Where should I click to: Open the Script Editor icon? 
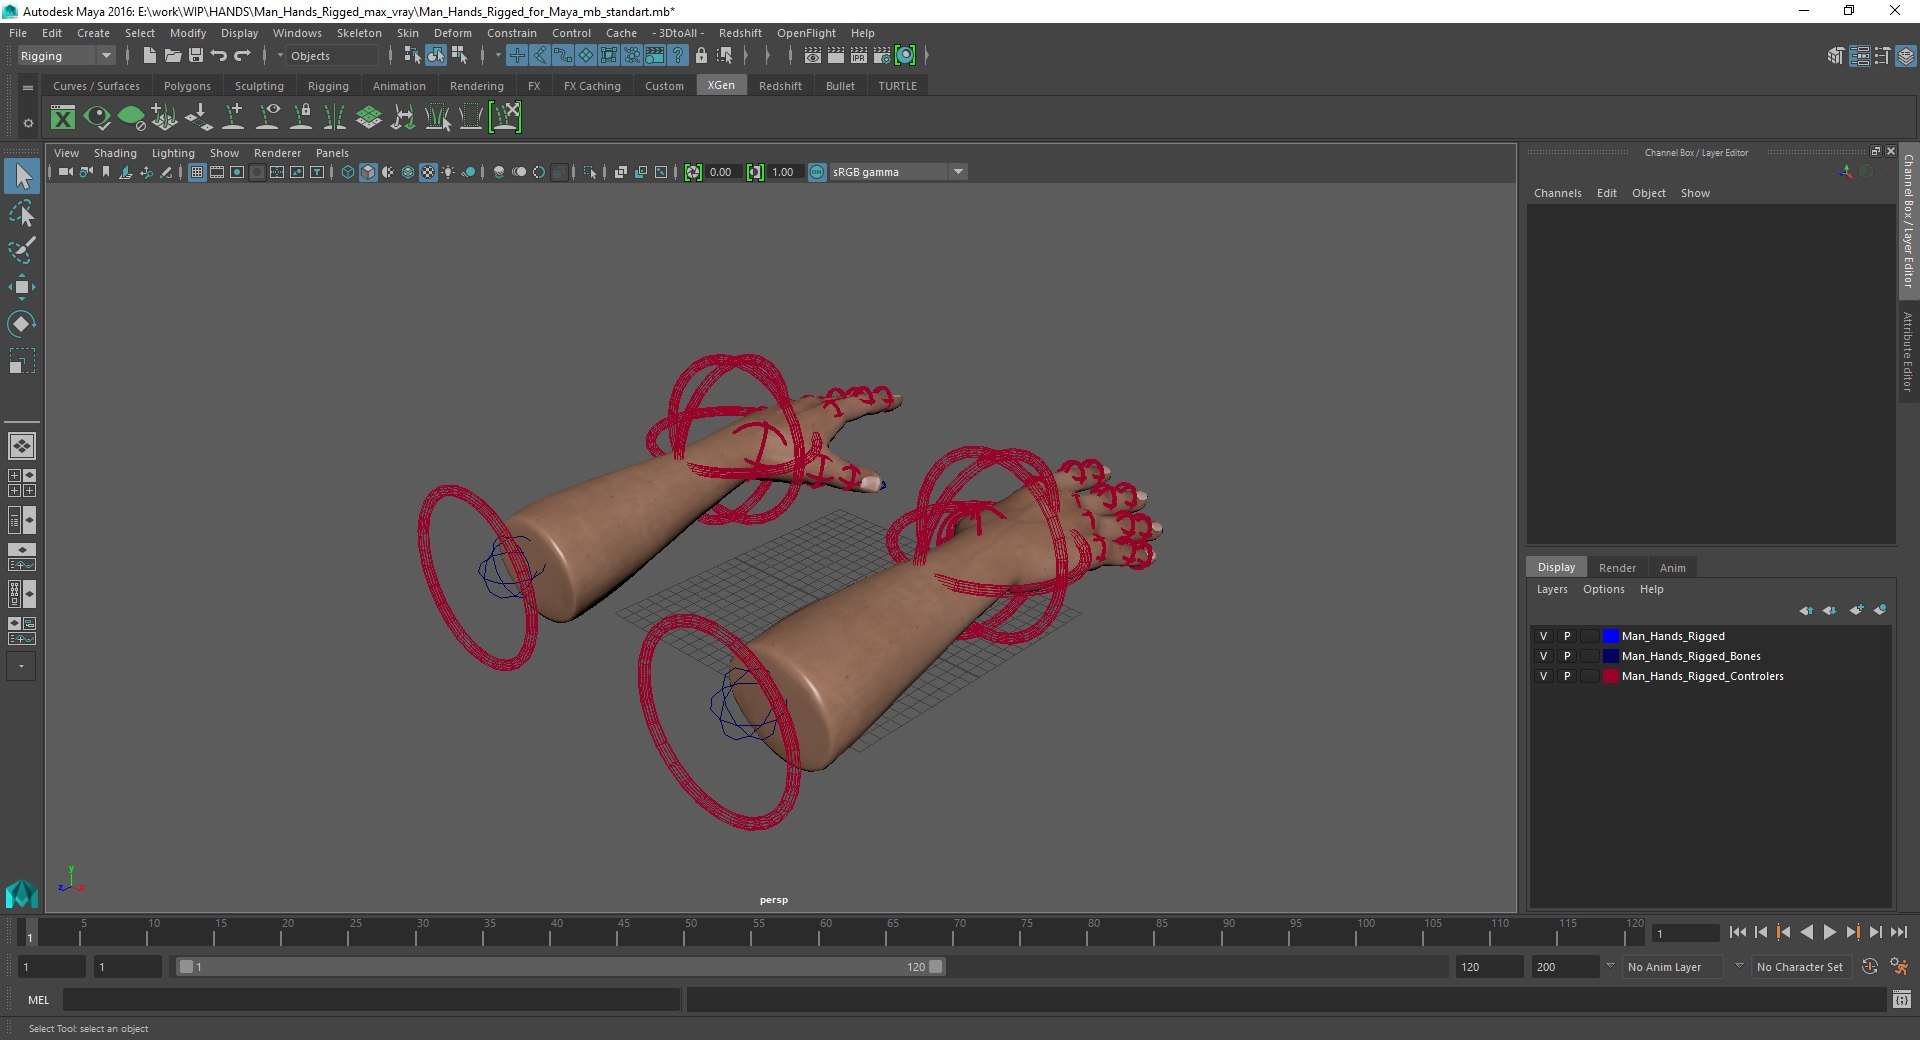[x=1901, y=999]
